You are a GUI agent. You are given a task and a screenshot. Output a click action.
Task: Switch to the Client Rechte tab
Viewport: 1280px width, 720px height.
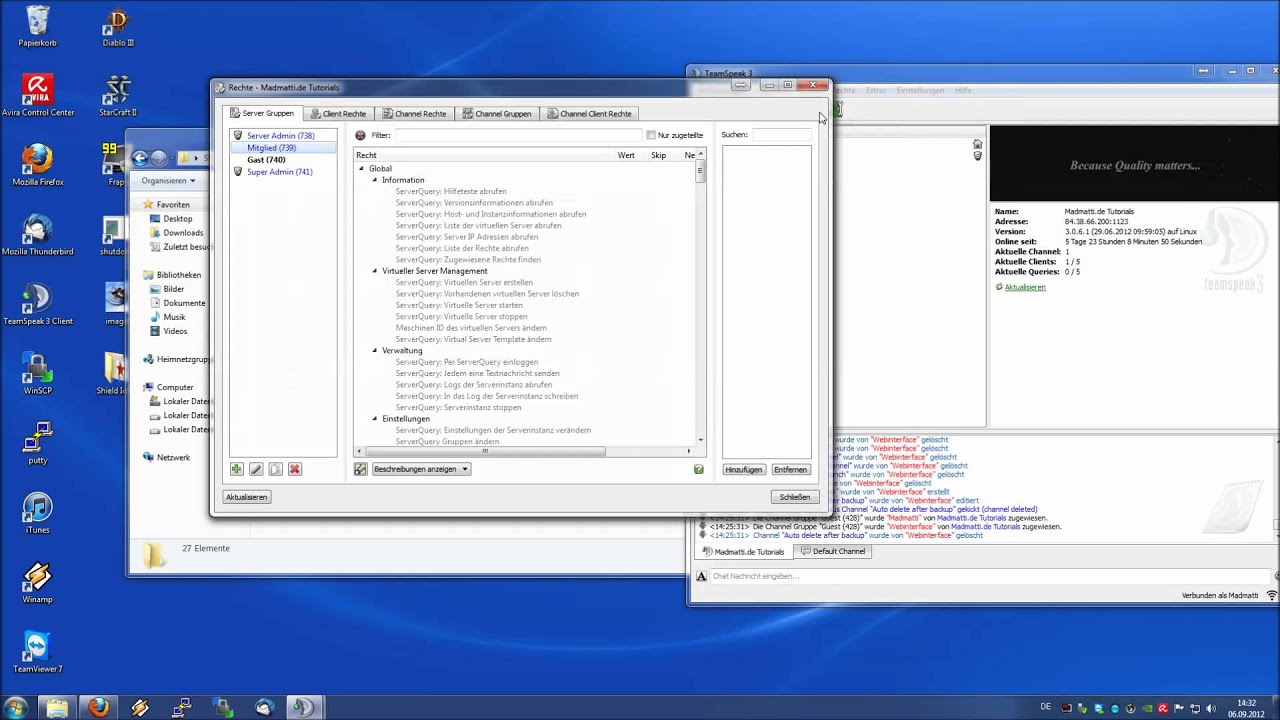(x=338, y=114)
